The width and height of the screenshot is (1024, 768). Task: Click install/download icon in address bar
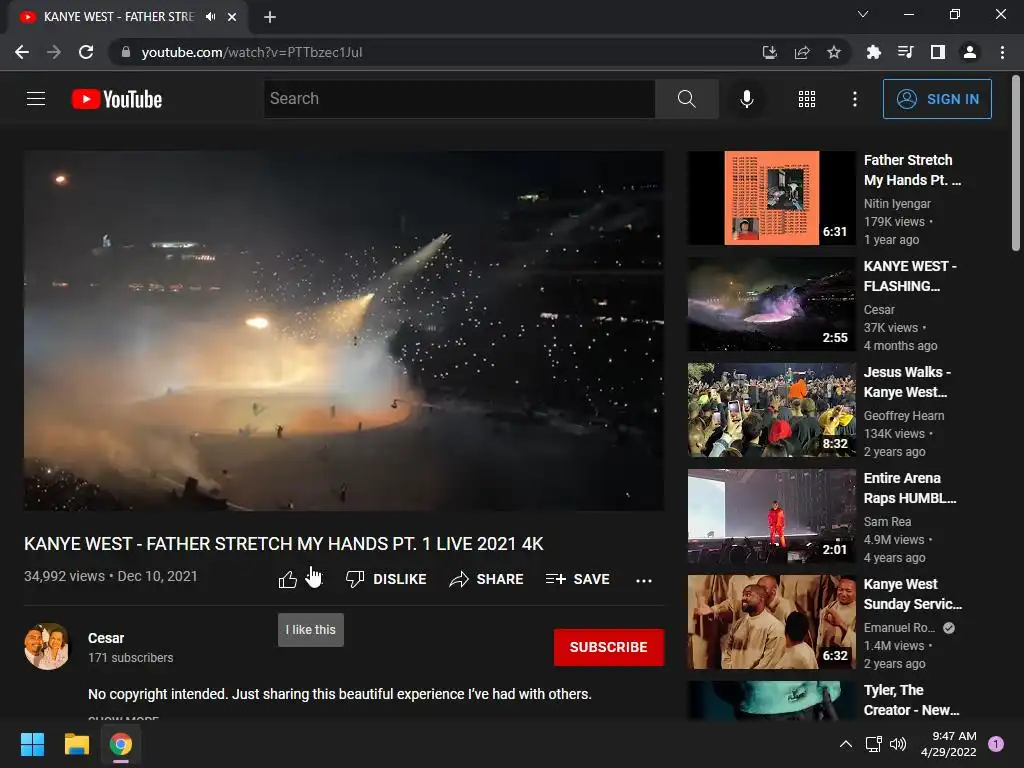tap(770, 52)
